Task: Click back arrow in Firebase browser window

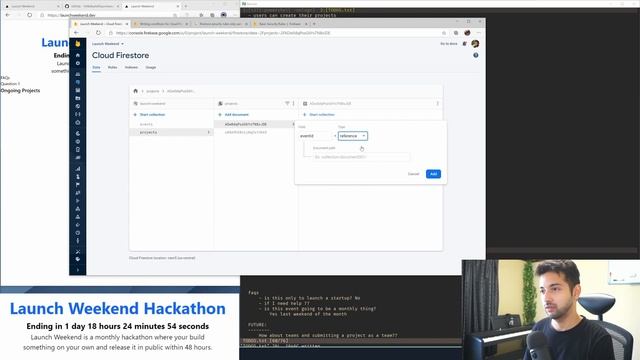Action: 76,33
